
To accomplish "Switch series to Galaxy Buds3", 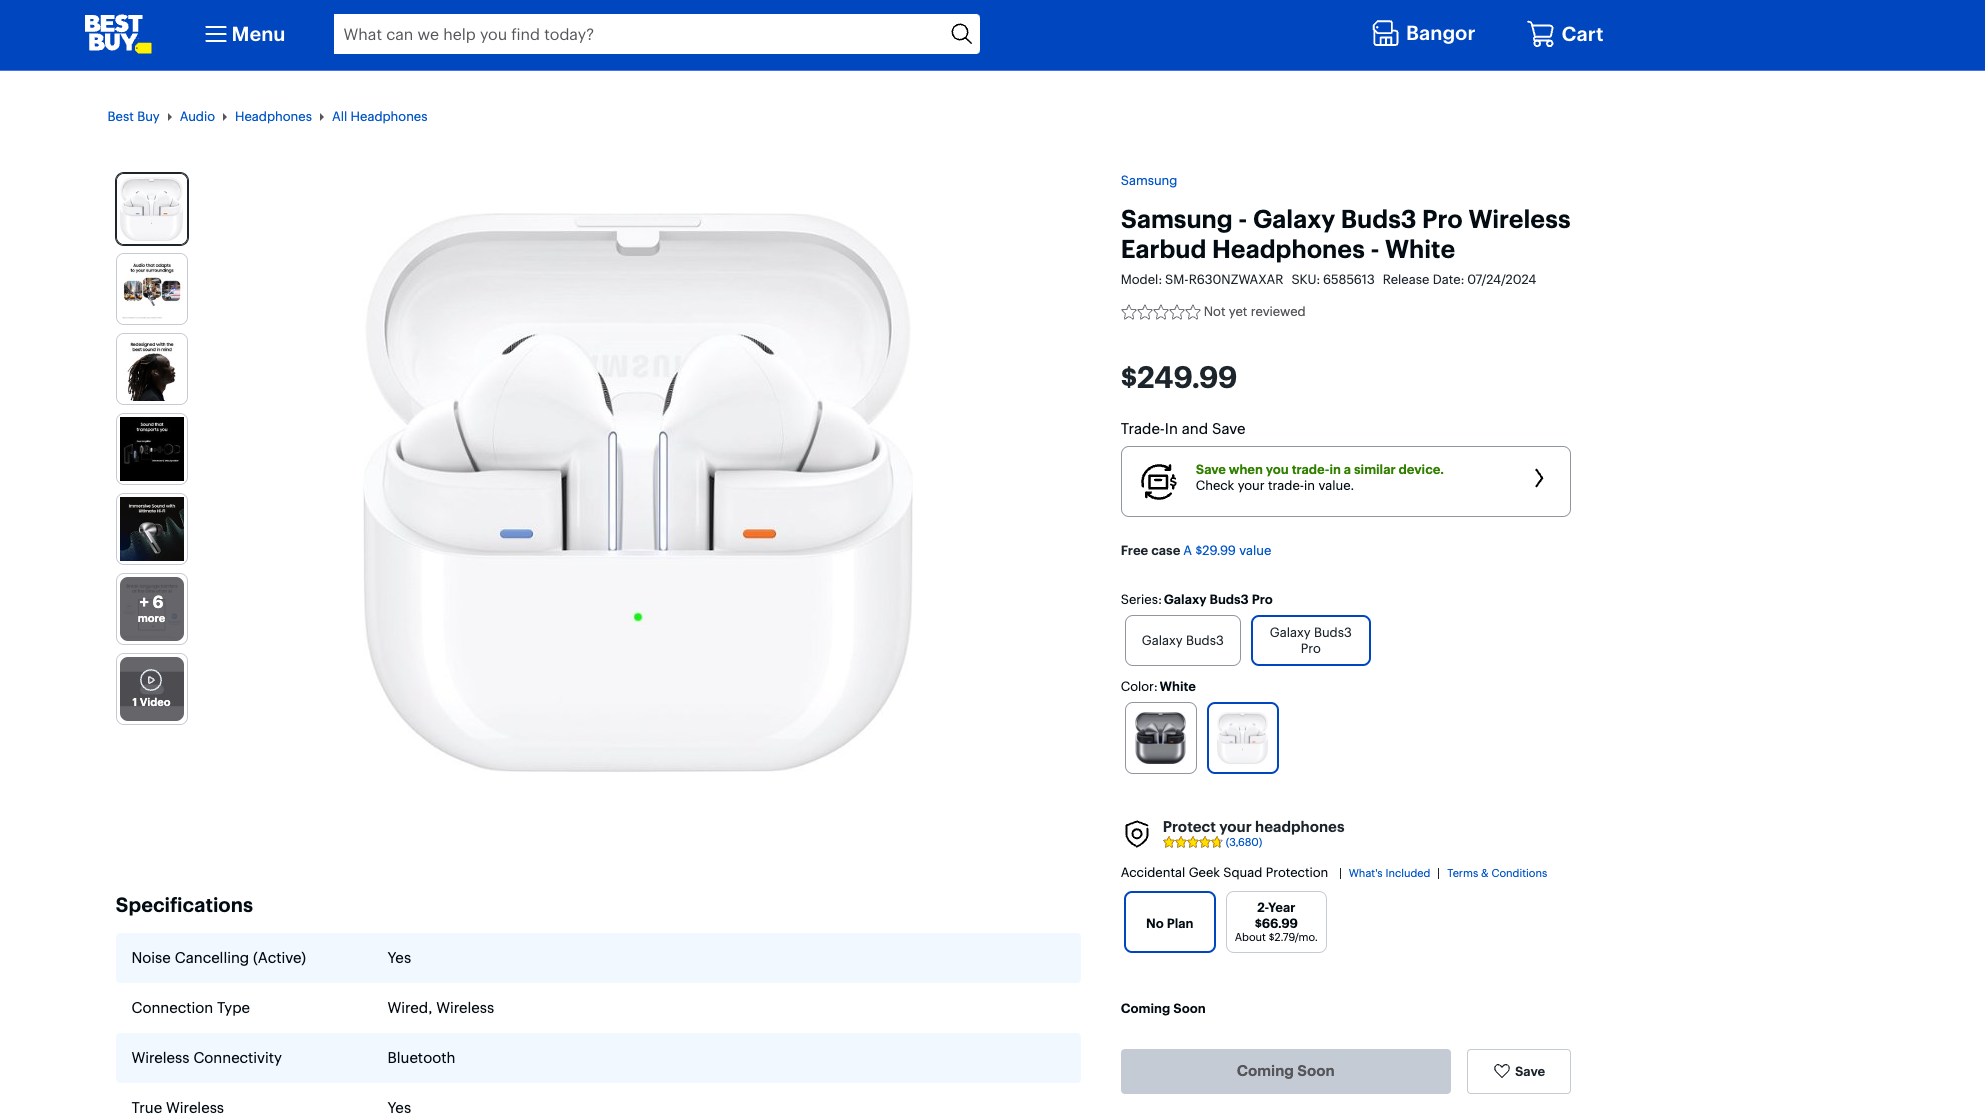I will tap(1182, 640).
